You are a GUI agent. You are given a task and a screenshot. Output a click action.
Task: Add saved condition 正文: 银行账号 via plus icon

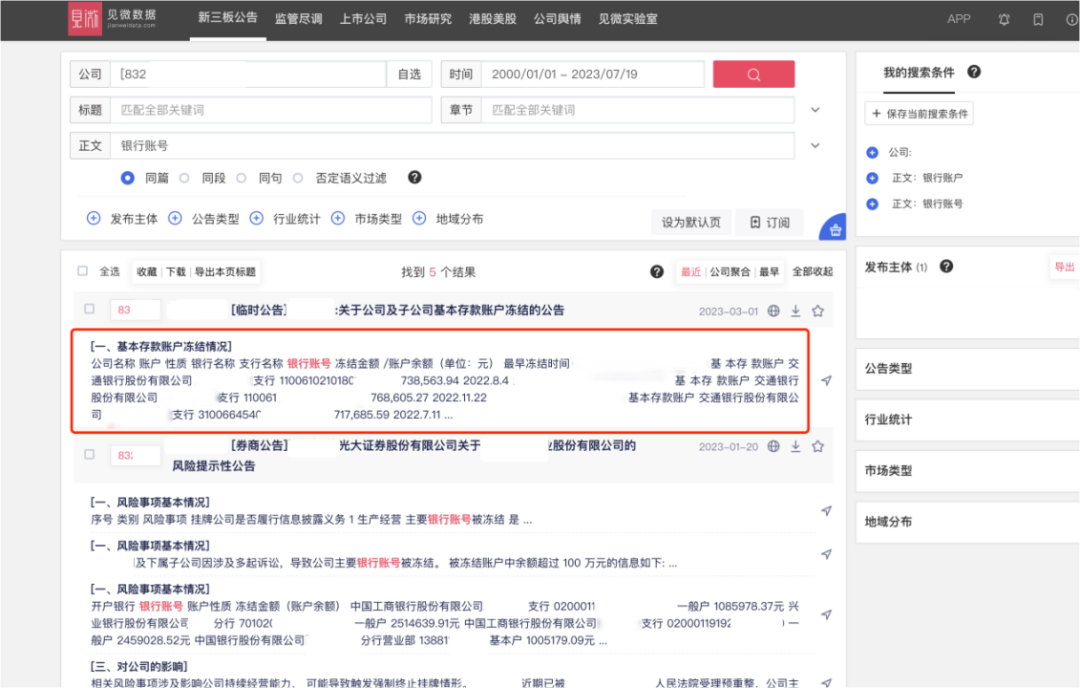[x=872, y=204]
